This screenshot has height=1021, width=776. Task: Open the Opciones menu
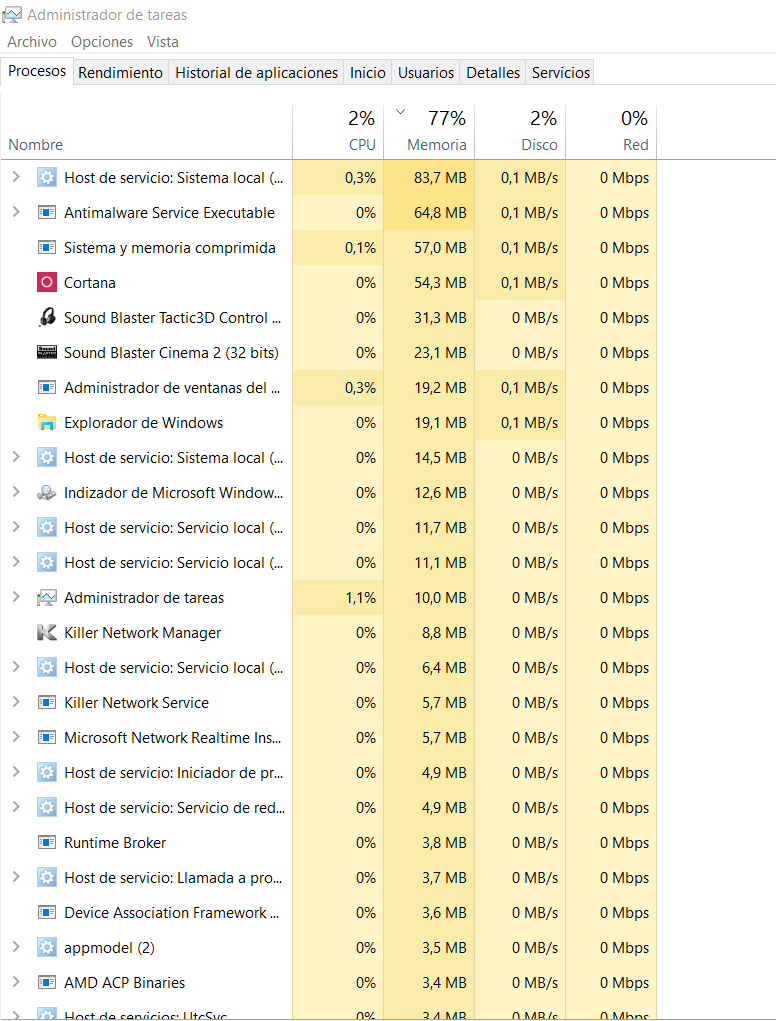coord(102,42)
